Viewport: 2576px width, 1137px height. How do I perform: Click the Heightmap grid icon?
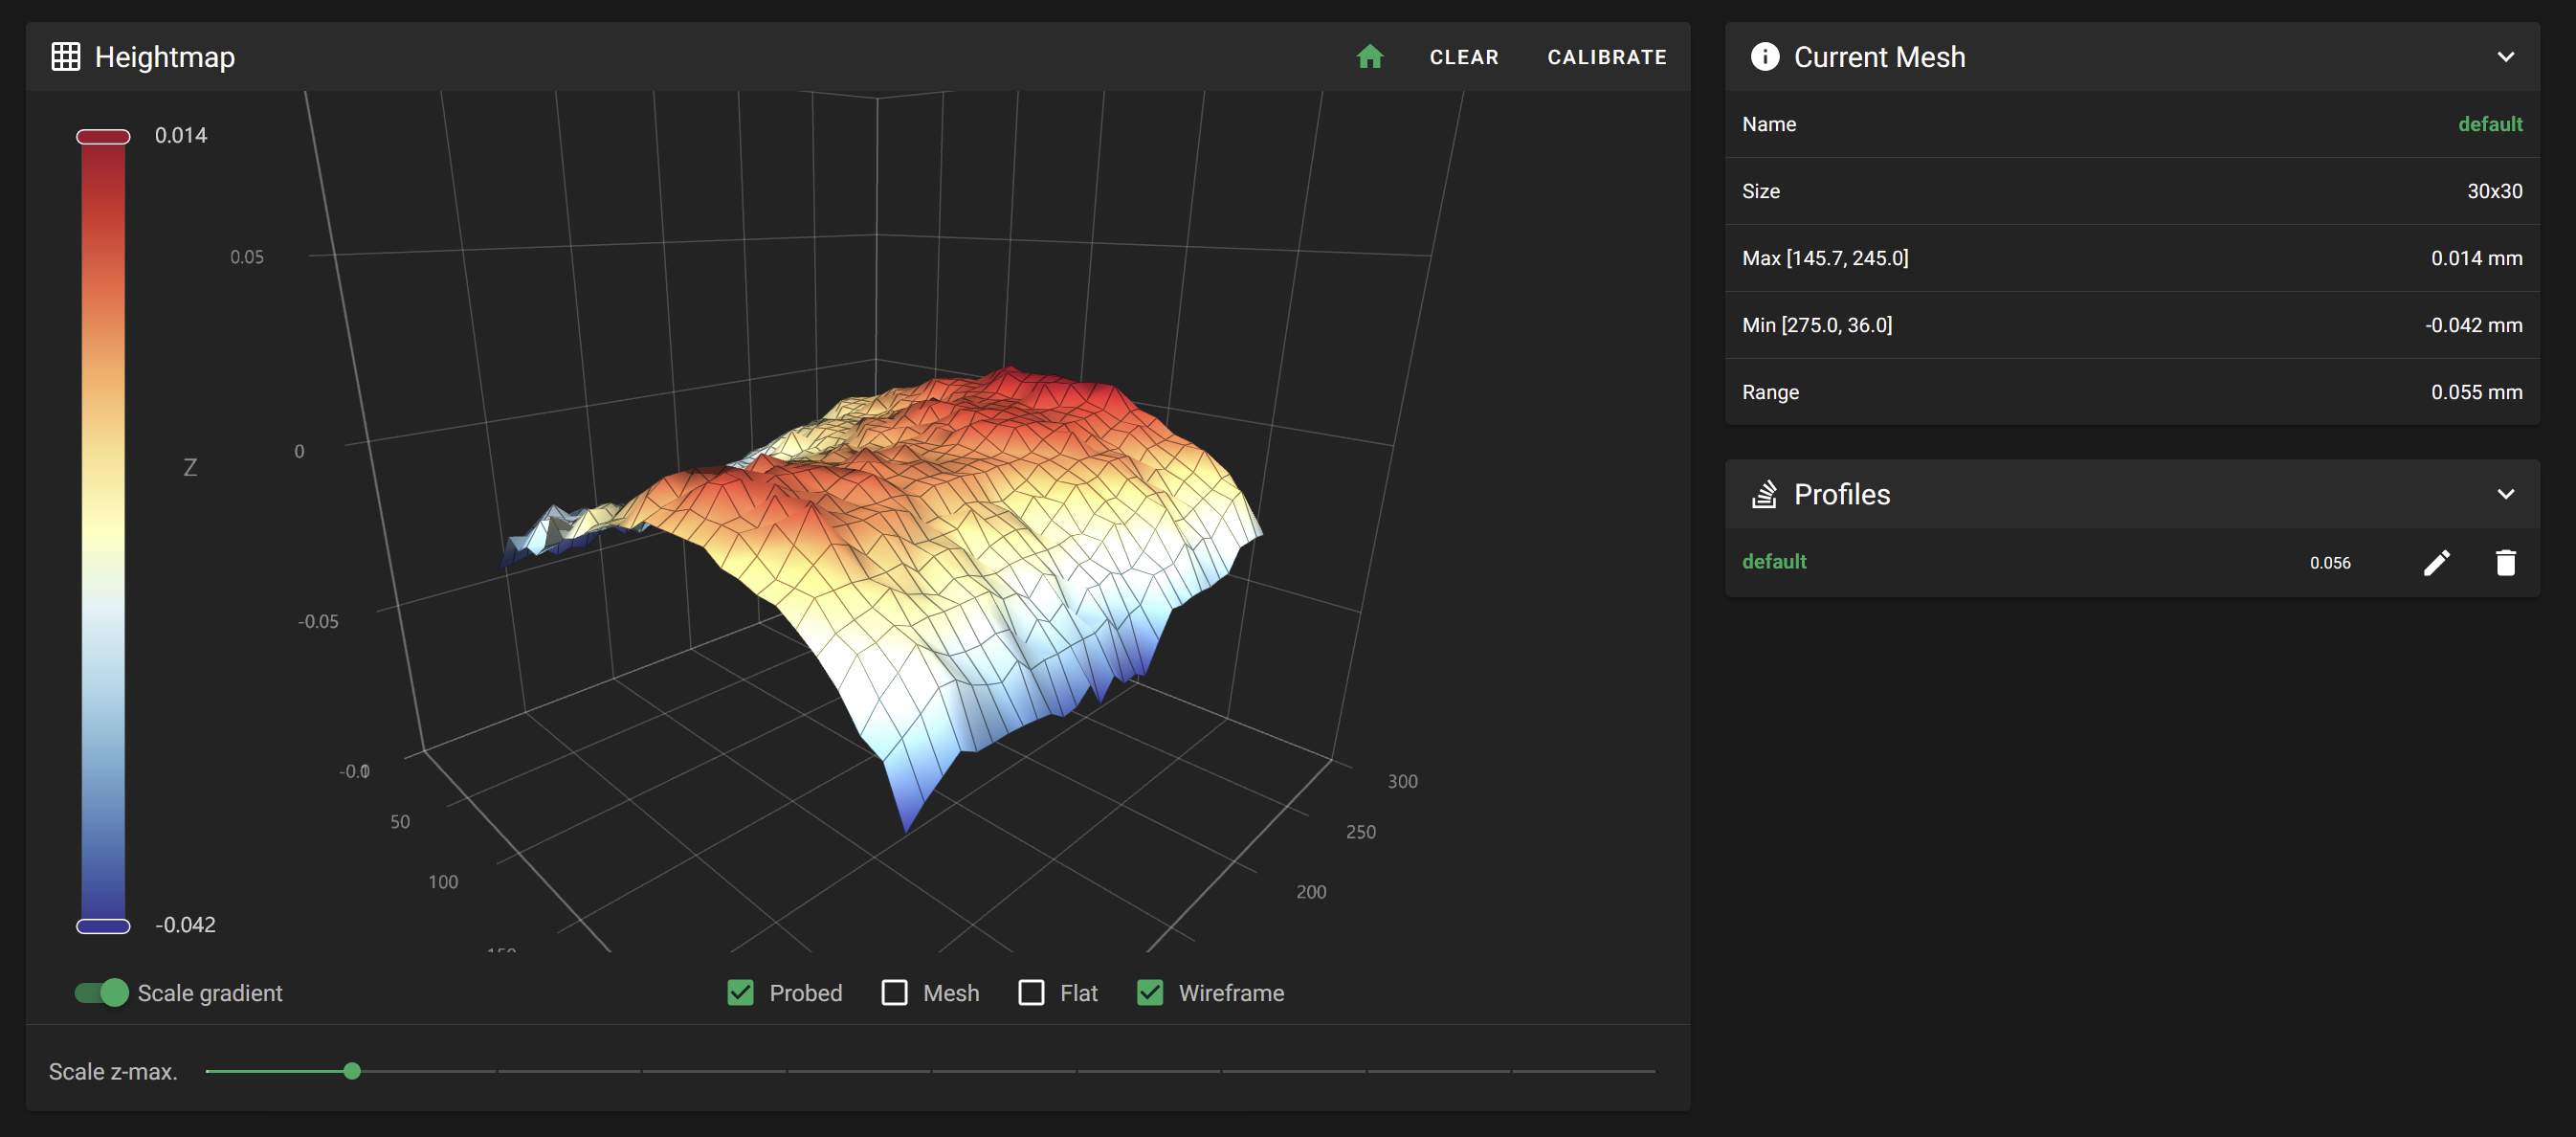(66, 57)
